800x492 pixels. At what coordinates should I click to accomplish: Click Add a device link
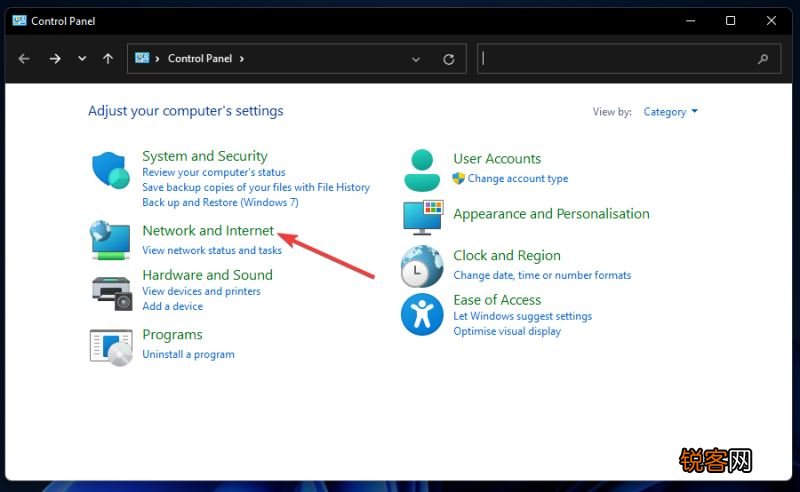(172, 306)
